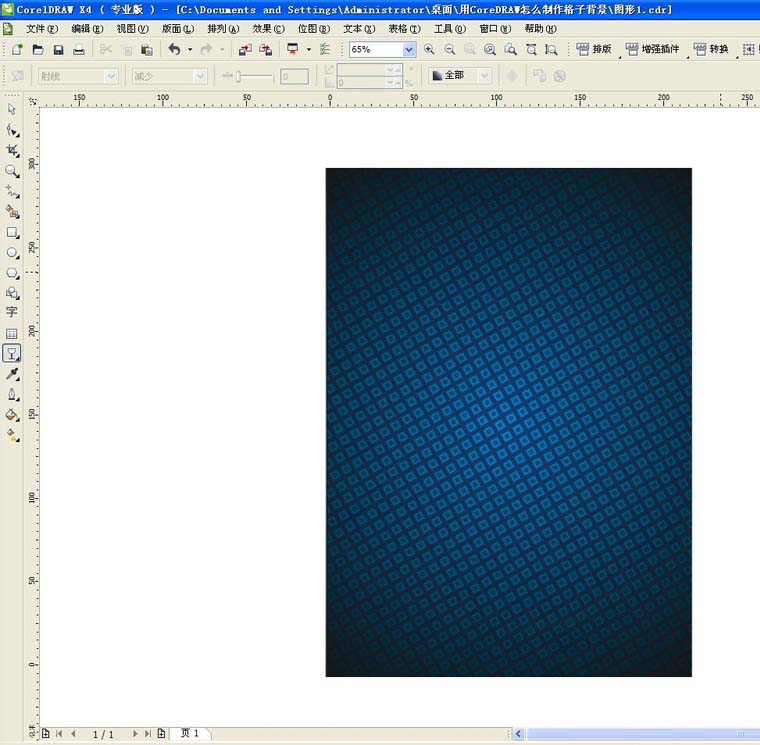
Task: Select the Pick tool arrow
Action: click(12, 109)
